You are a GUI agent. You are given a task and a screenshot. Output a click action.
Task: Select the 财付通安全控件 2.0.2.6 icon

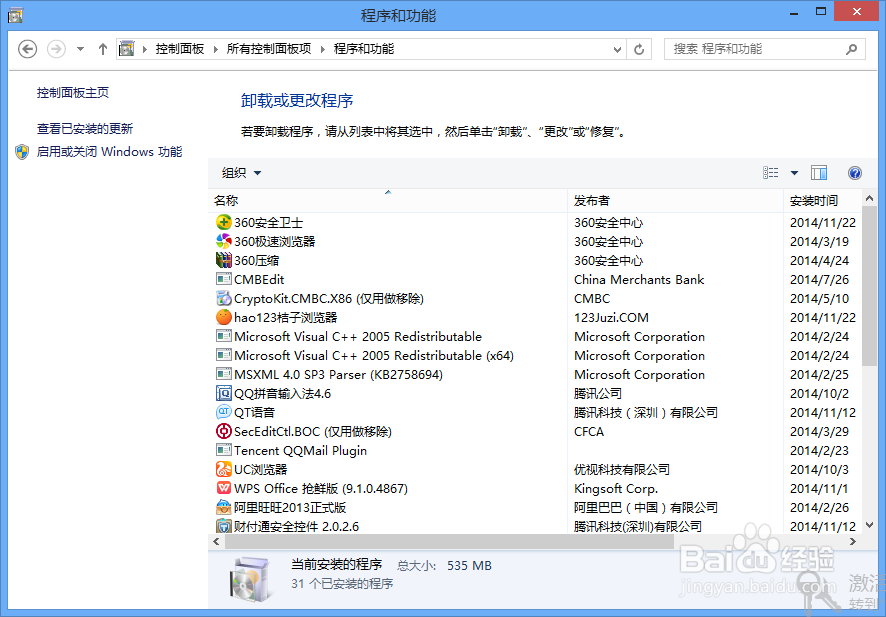(224, 526)
